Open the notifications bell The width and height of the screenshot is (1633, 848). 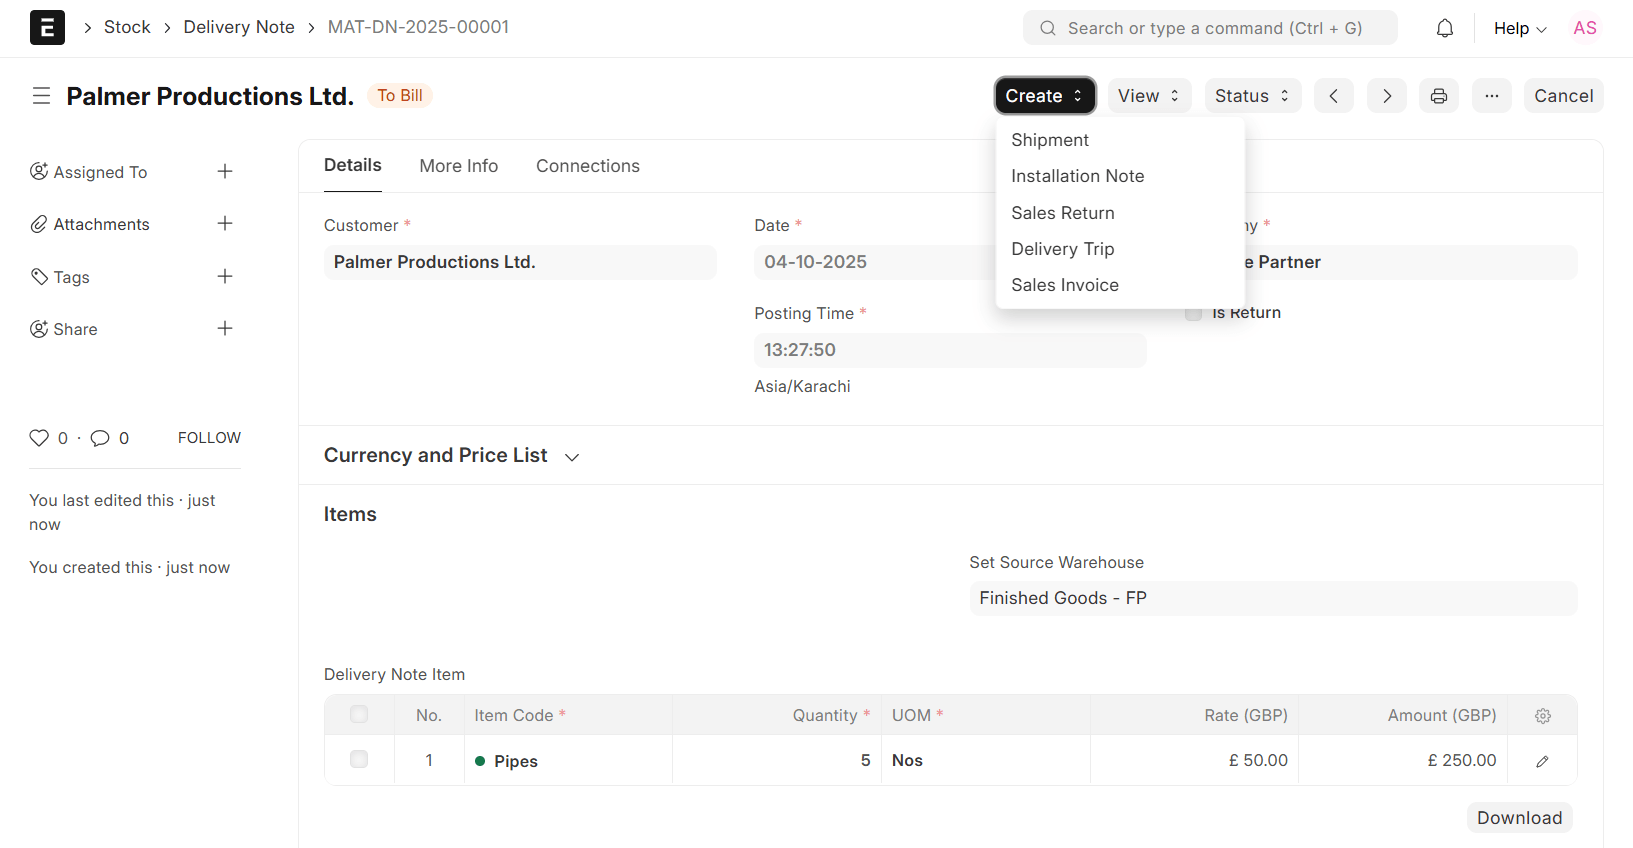(x=1445, y=28)
